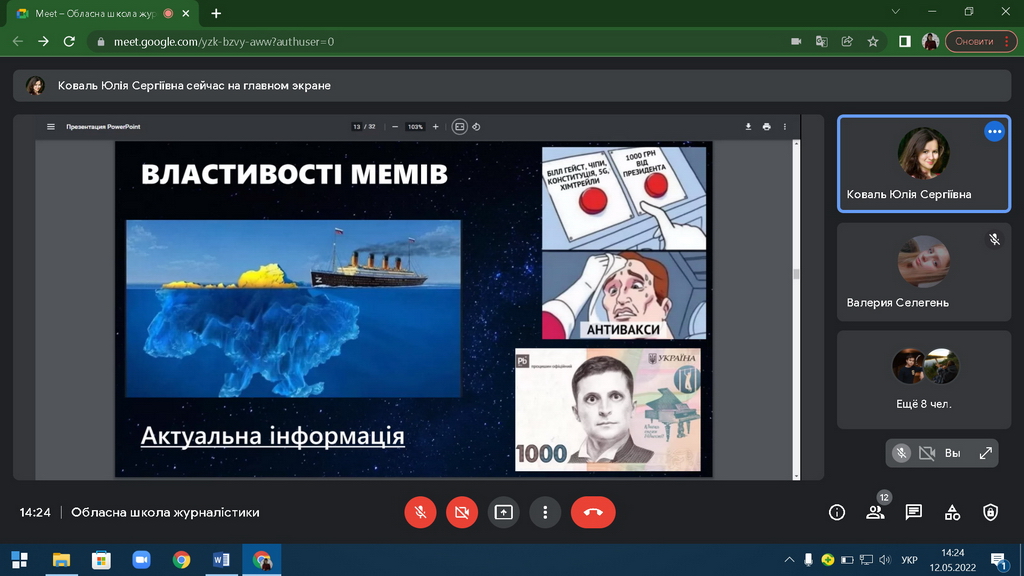Go forward in the browser
1024x576 pixels.
pyautogui.click(x=43, y=41)
